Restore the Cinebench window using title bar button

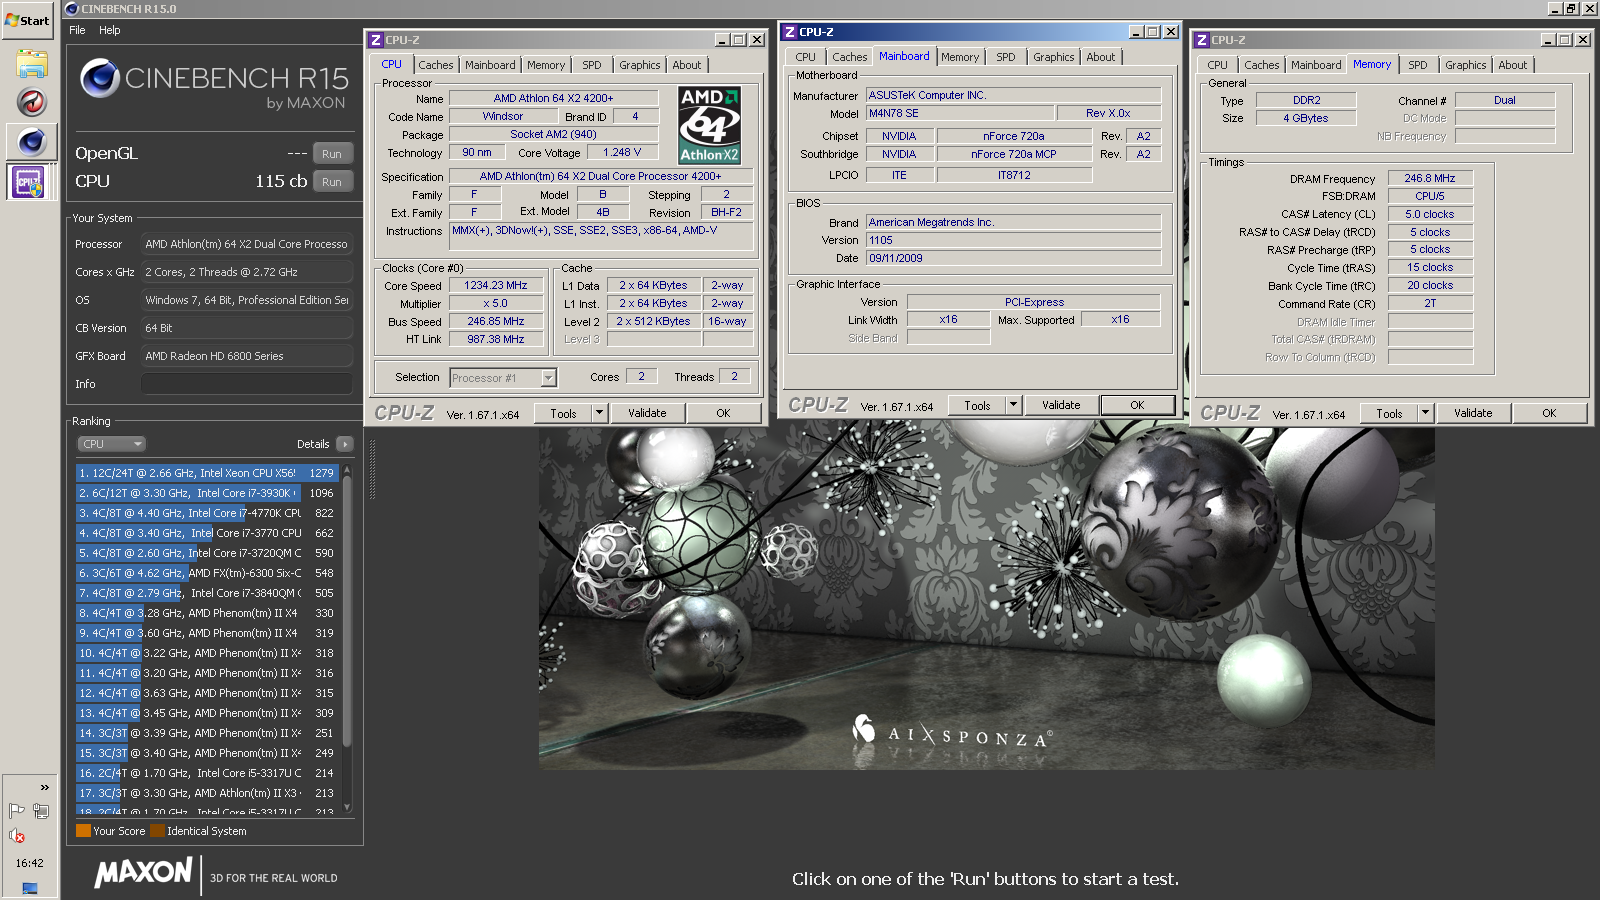pyautogui.click(x=1571, y=8)
